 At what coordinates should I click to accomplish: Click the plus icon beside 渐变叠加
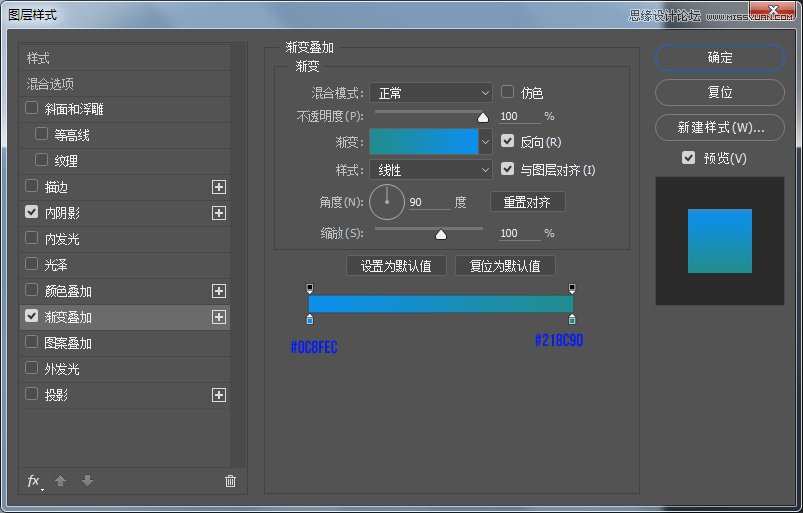click(219, 317)
